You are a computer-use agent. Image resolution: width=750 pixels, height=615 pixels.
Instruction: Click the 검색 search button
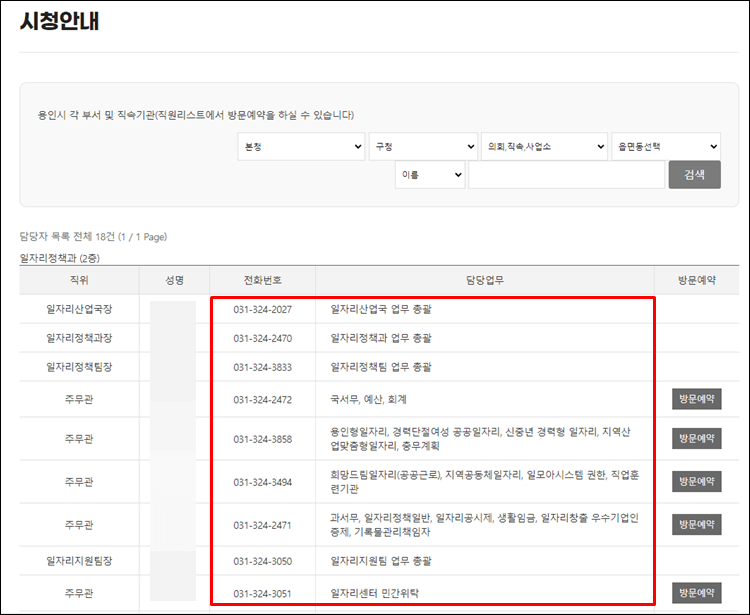point(695,175)
